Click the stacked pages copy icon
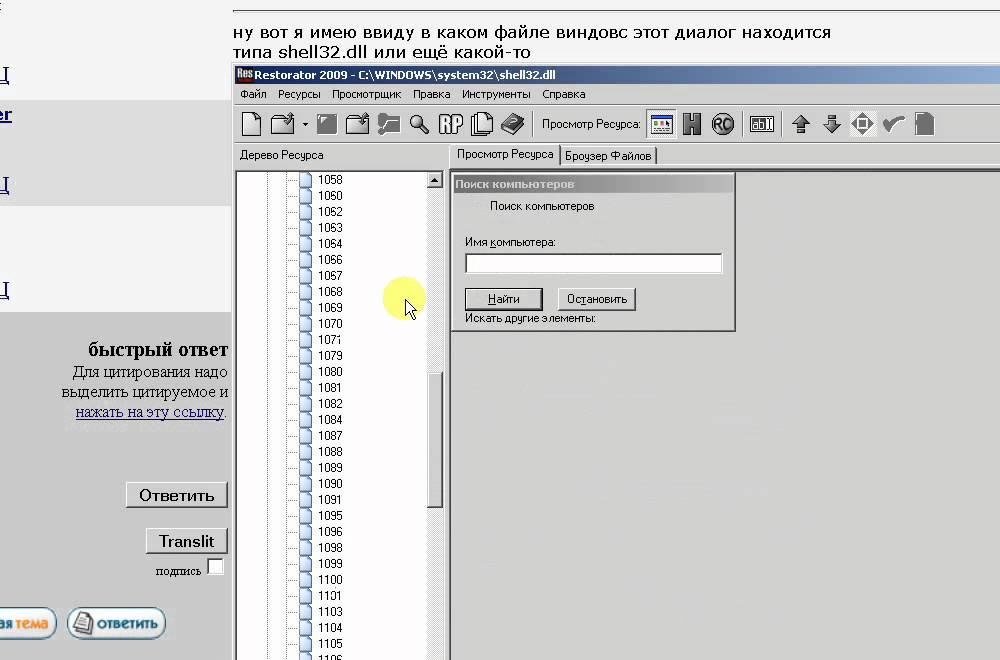The width and height of the screenshot is (1000, 660). tap(482, 124)
